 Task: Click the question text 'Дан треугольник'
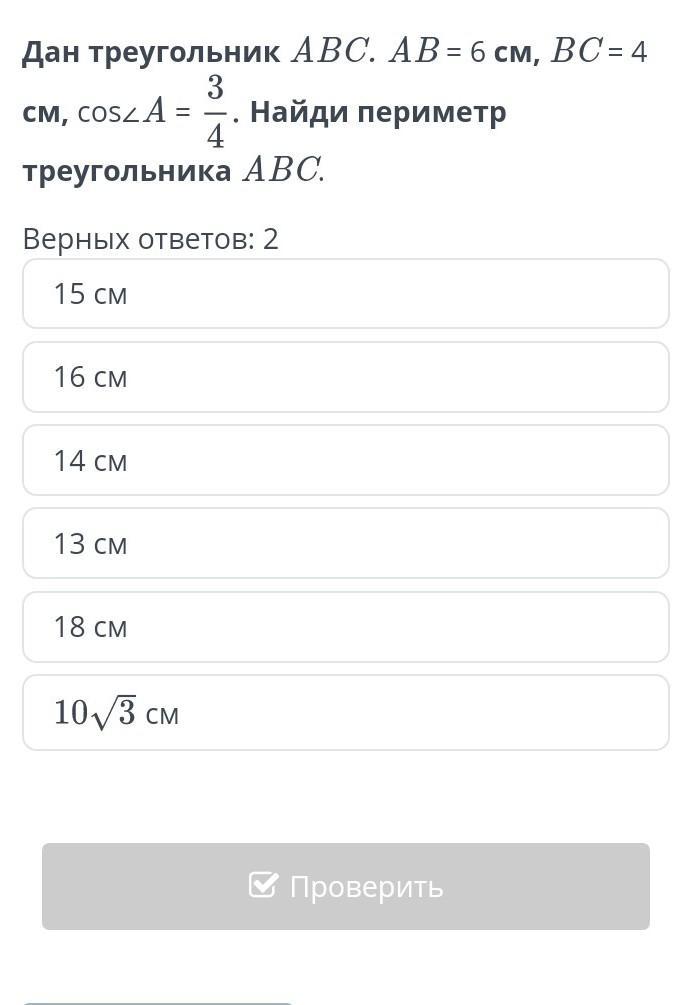(150, 52)
